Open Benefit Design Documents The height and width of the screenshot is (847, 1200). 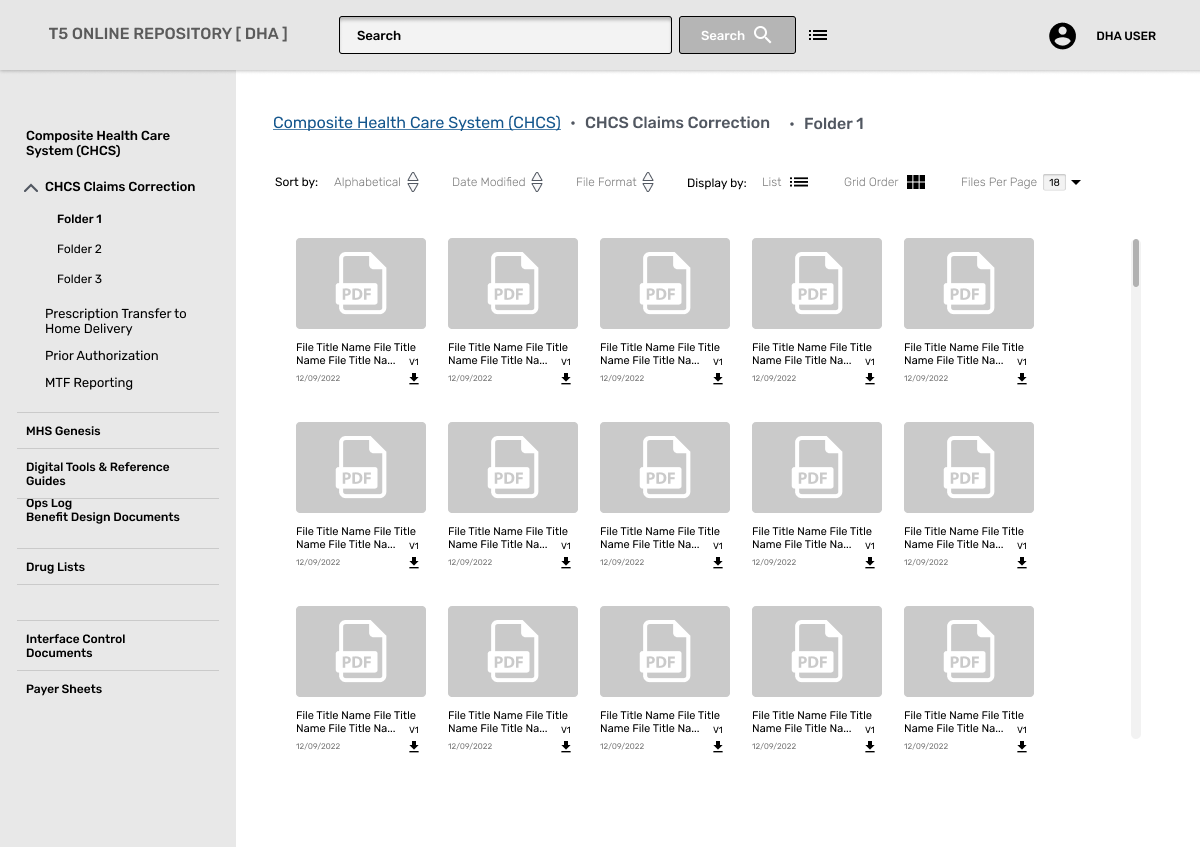tap(103, 517)
